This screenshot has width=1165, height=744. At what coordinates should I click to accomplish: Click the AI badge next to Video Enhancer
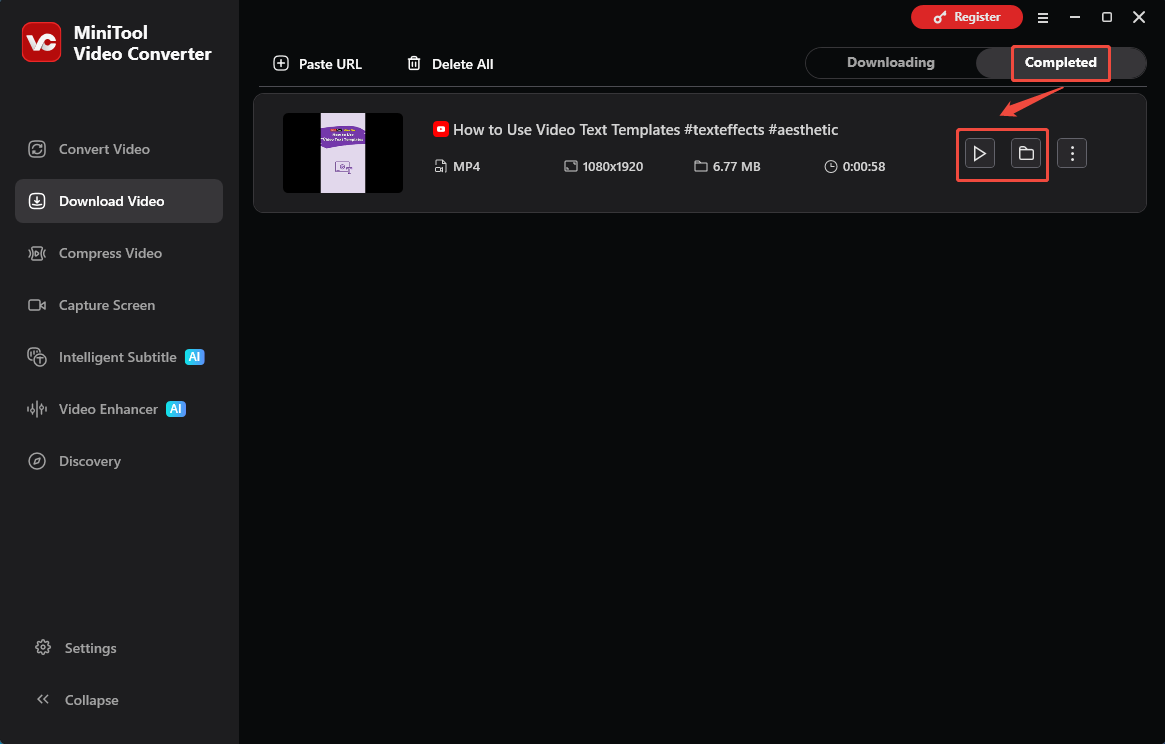pos(176,409)
